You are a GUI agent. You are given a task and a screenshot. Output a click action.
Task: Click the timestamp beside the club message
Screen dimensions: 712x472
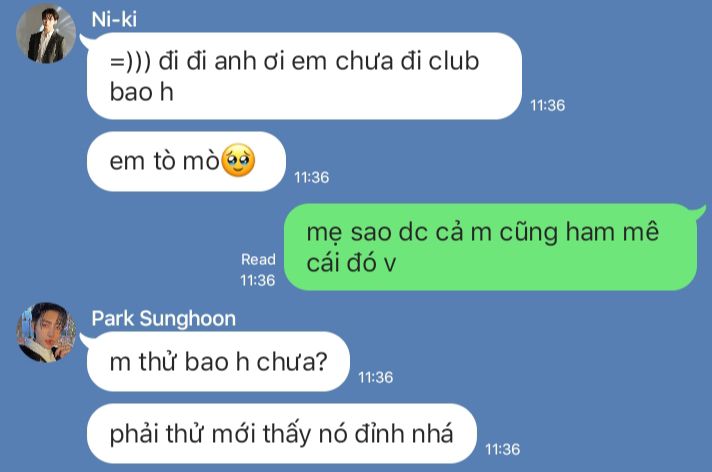point(548,105)
